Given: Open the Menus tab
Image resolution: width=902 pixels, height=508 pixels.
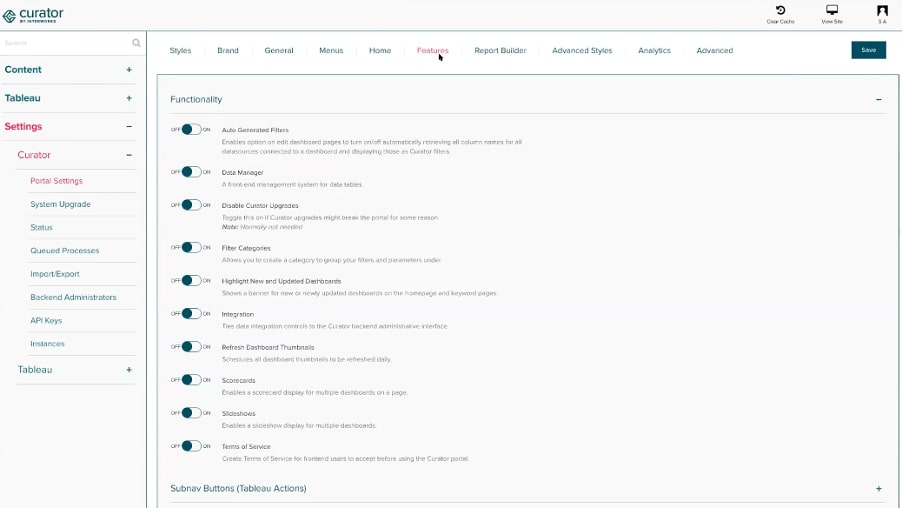Looking at the screenshot, I should tap(331, 51).
